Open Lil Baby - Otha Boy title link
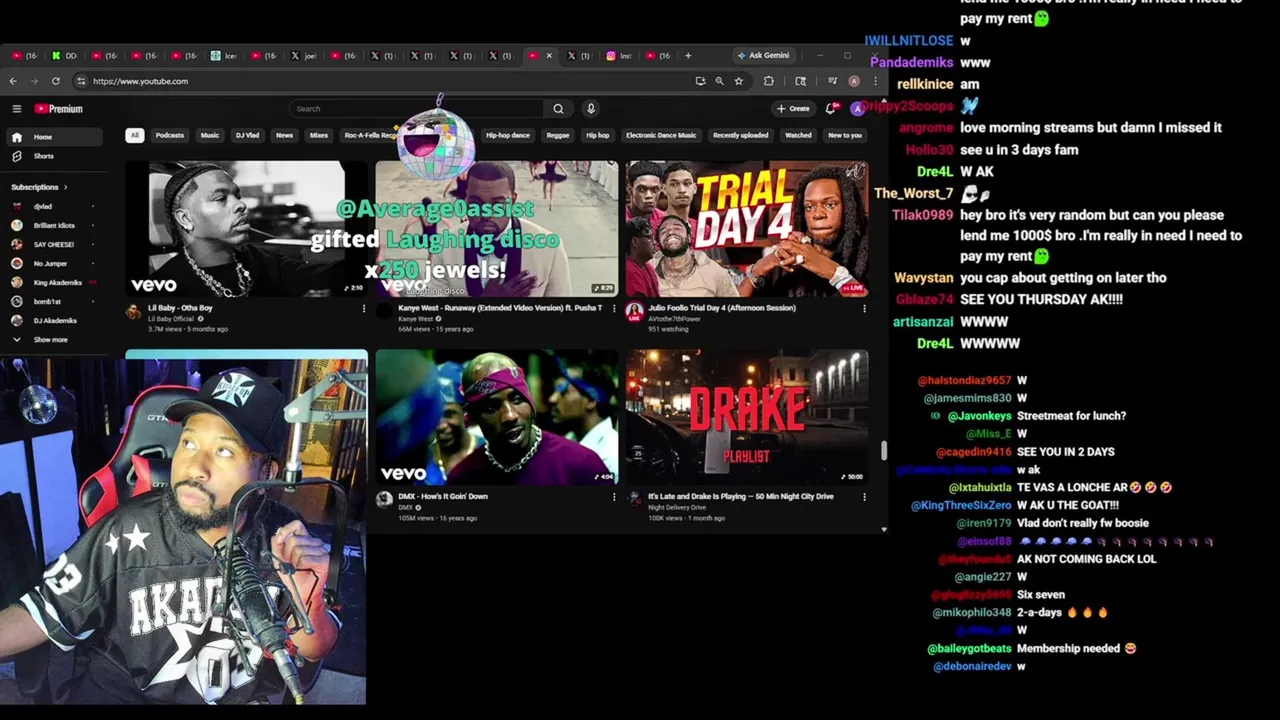This screenshot has height=720, width=1280. coord(180,308)
